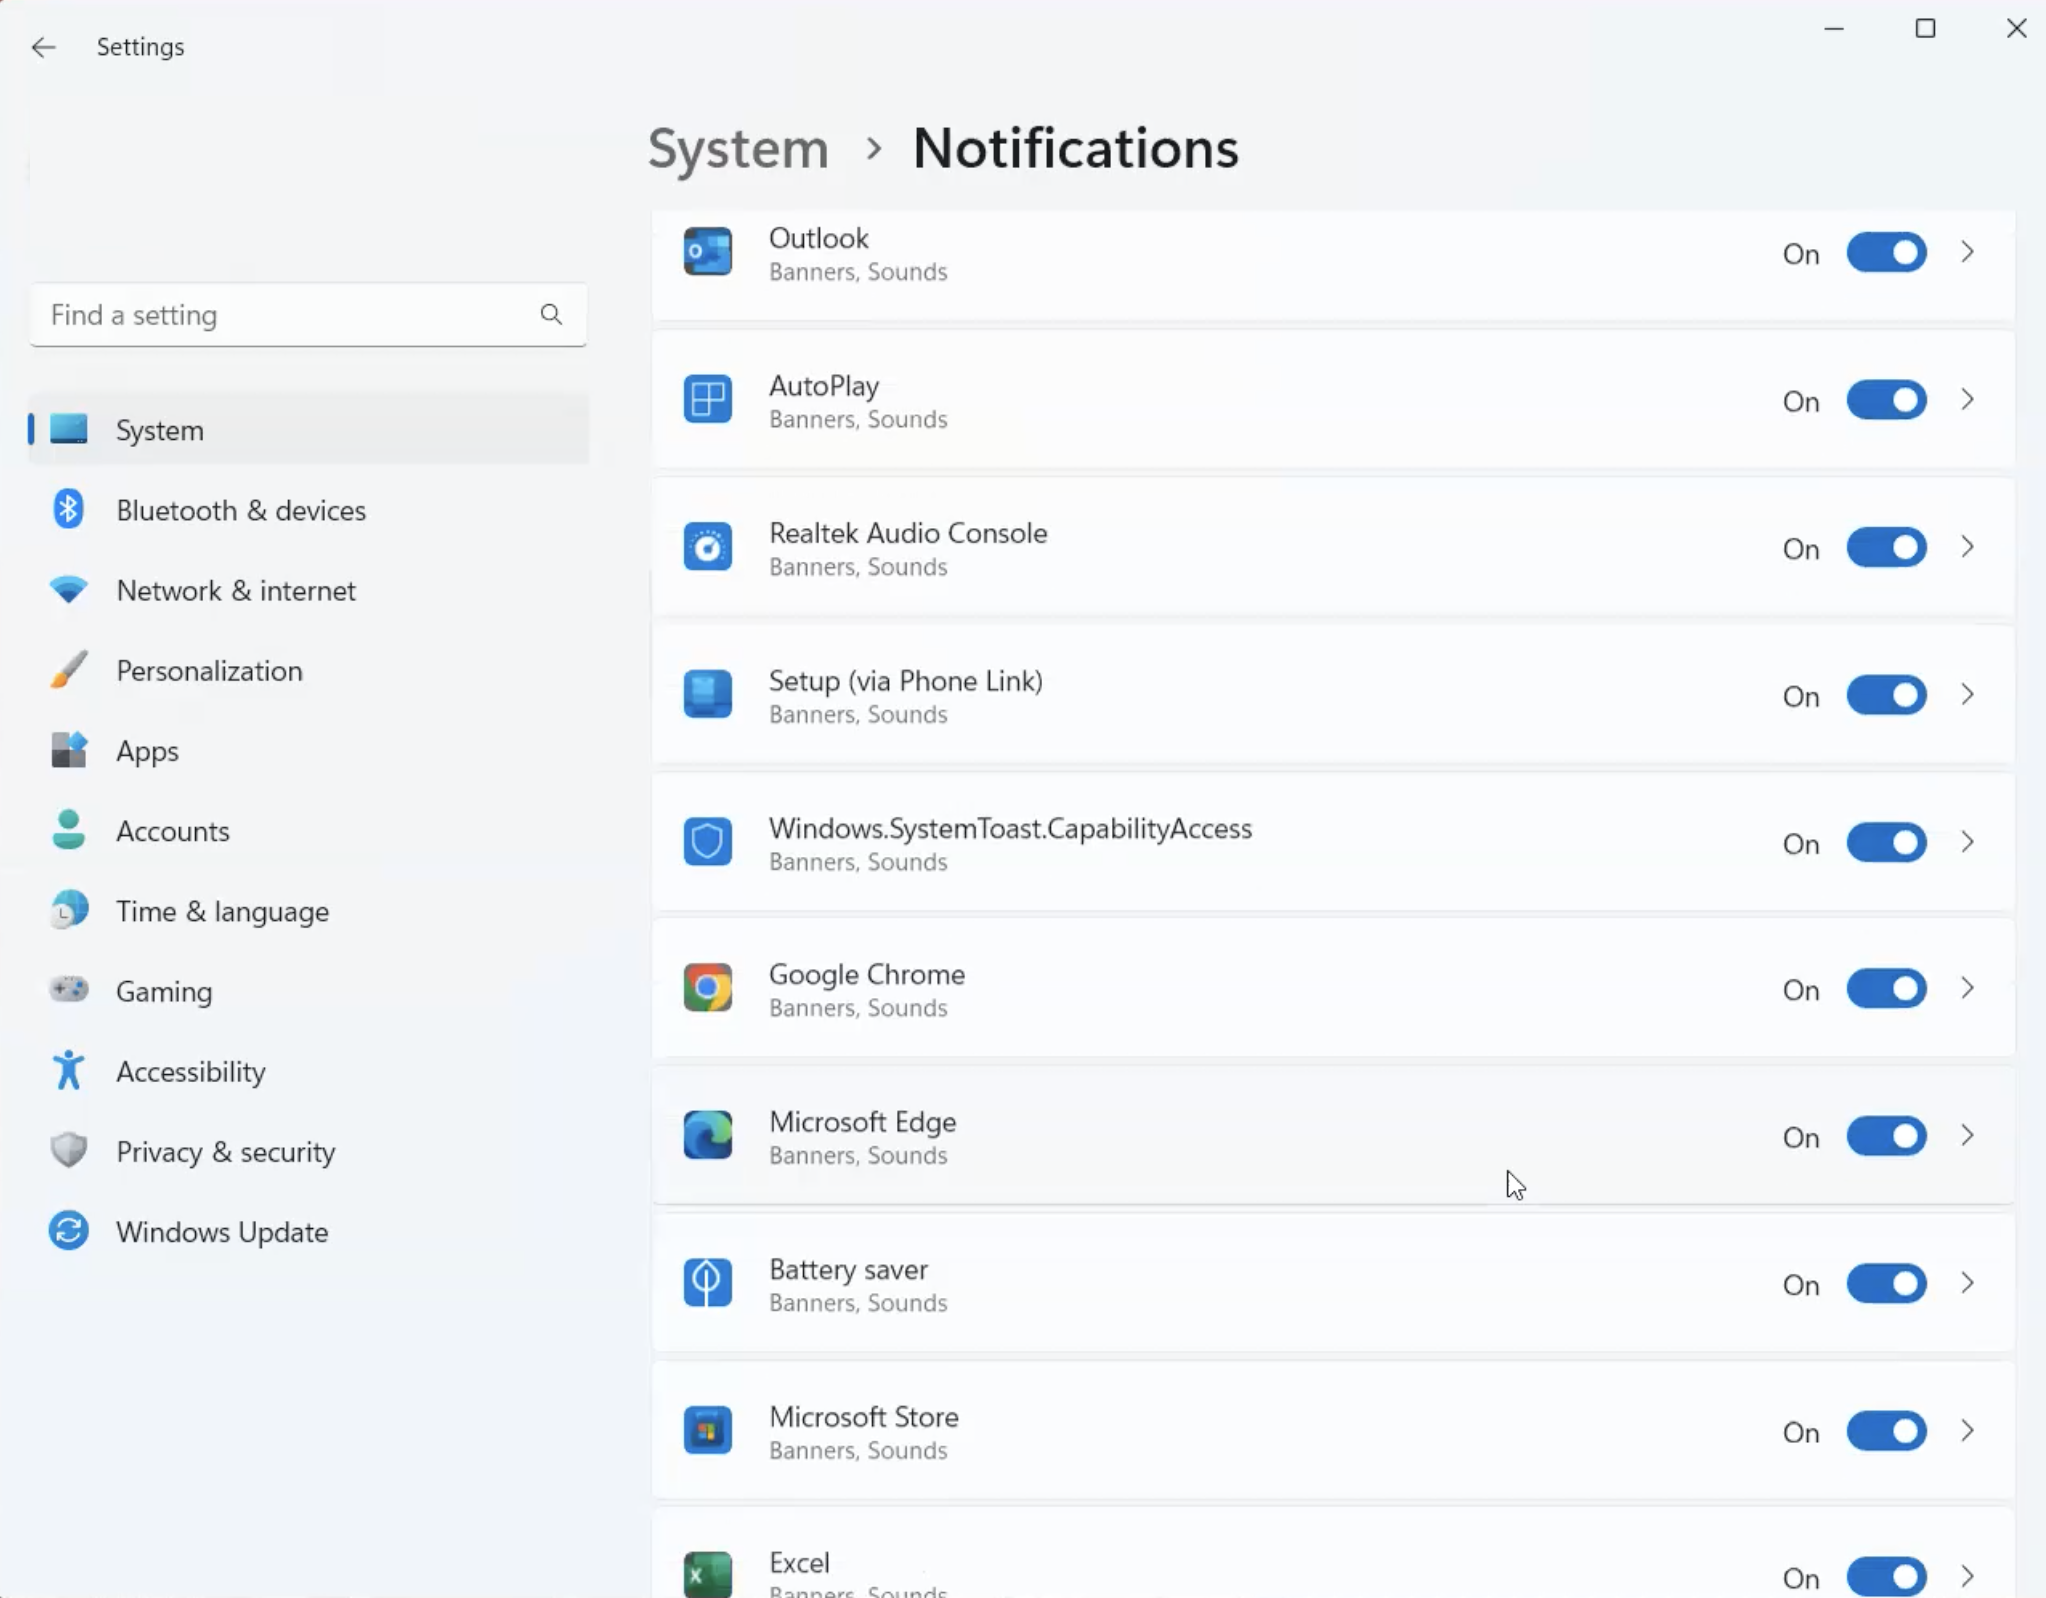Click the Realtek Audio Console icon
The image size is (2046, 1598).
click(x=707, y=547)
